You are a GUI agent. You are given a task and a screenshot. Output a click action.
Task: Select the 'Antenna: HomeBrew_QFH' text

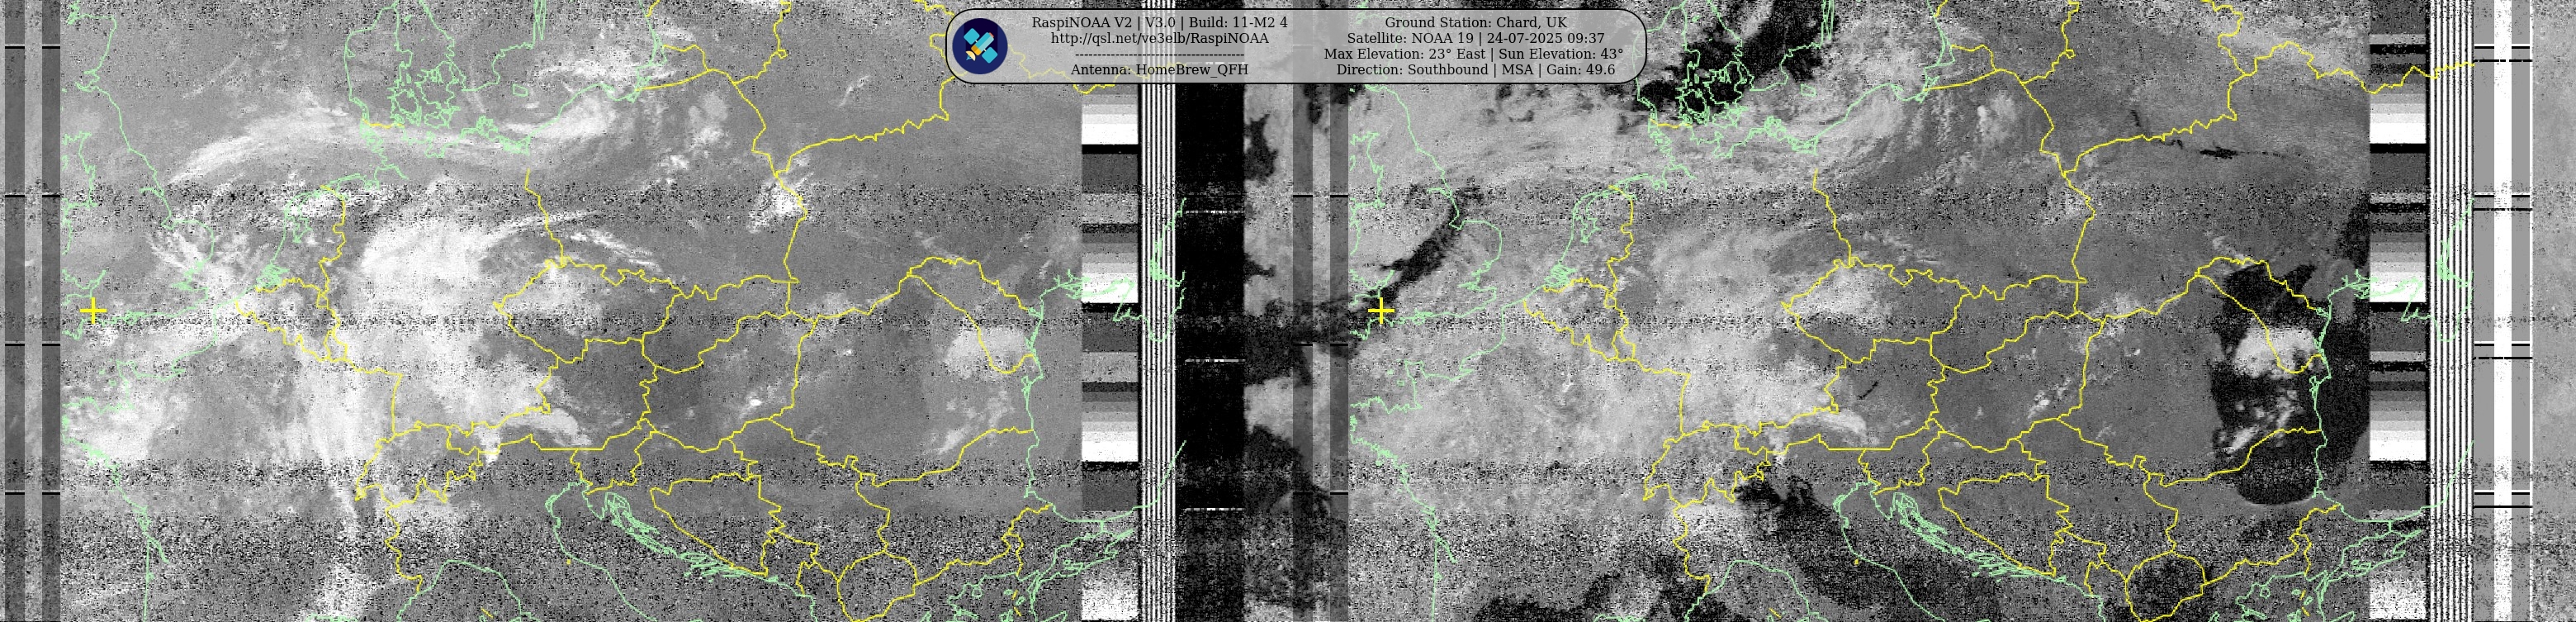pyautogui.click(x=1159, y=70)
